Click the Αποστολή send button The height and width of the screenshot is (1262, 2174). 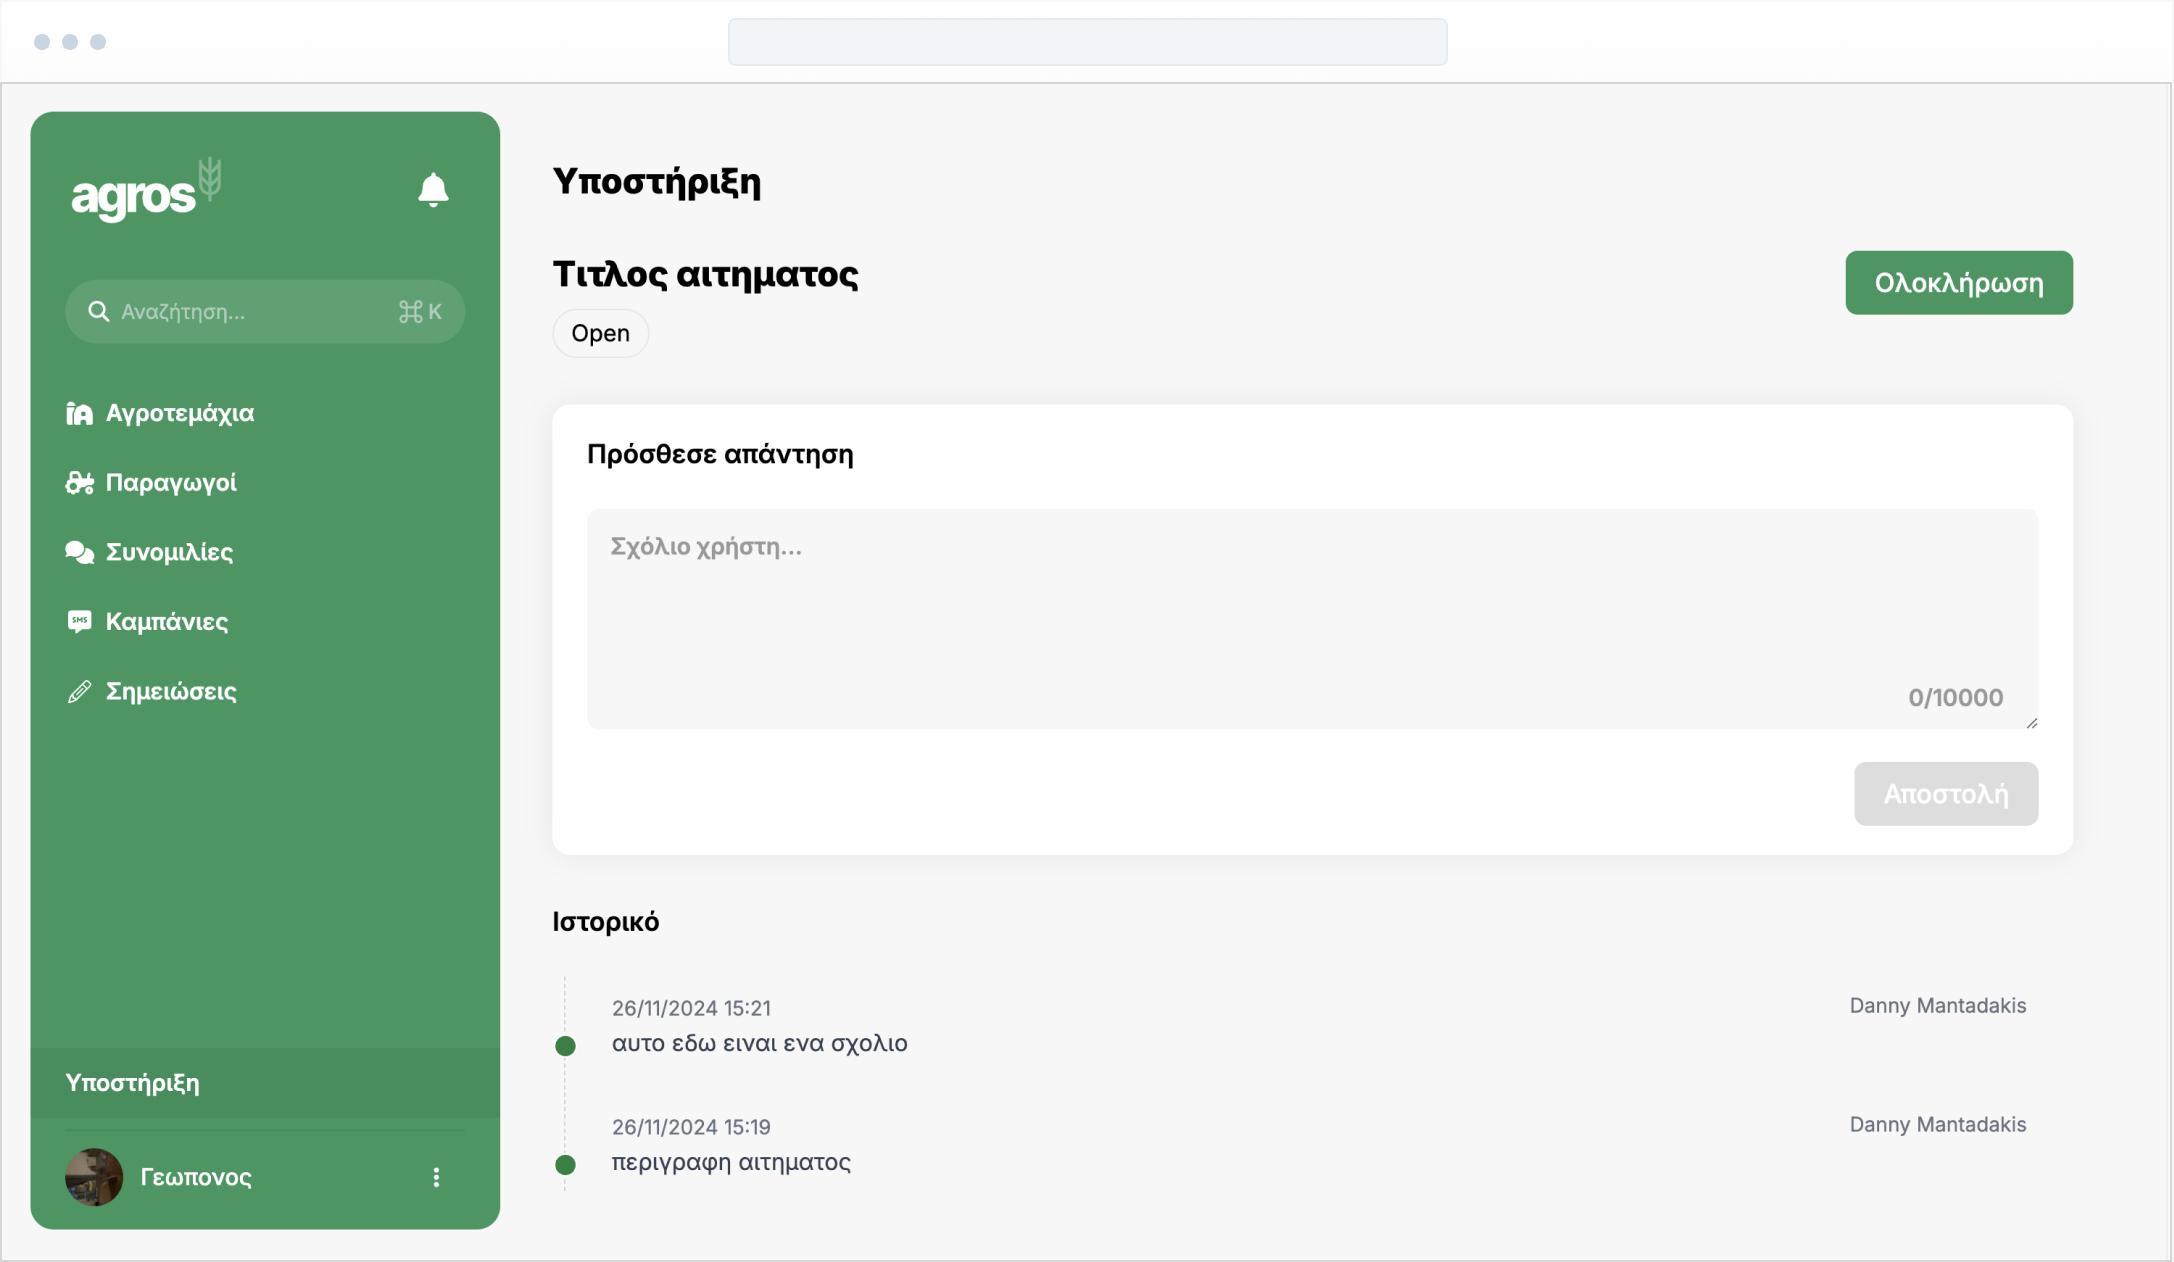point(1945,794)
